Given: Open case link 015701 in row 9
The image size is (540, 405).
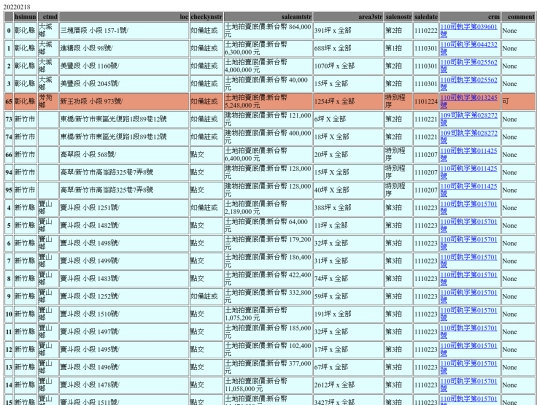Looking at the screenshot, I should pos(469,297).
